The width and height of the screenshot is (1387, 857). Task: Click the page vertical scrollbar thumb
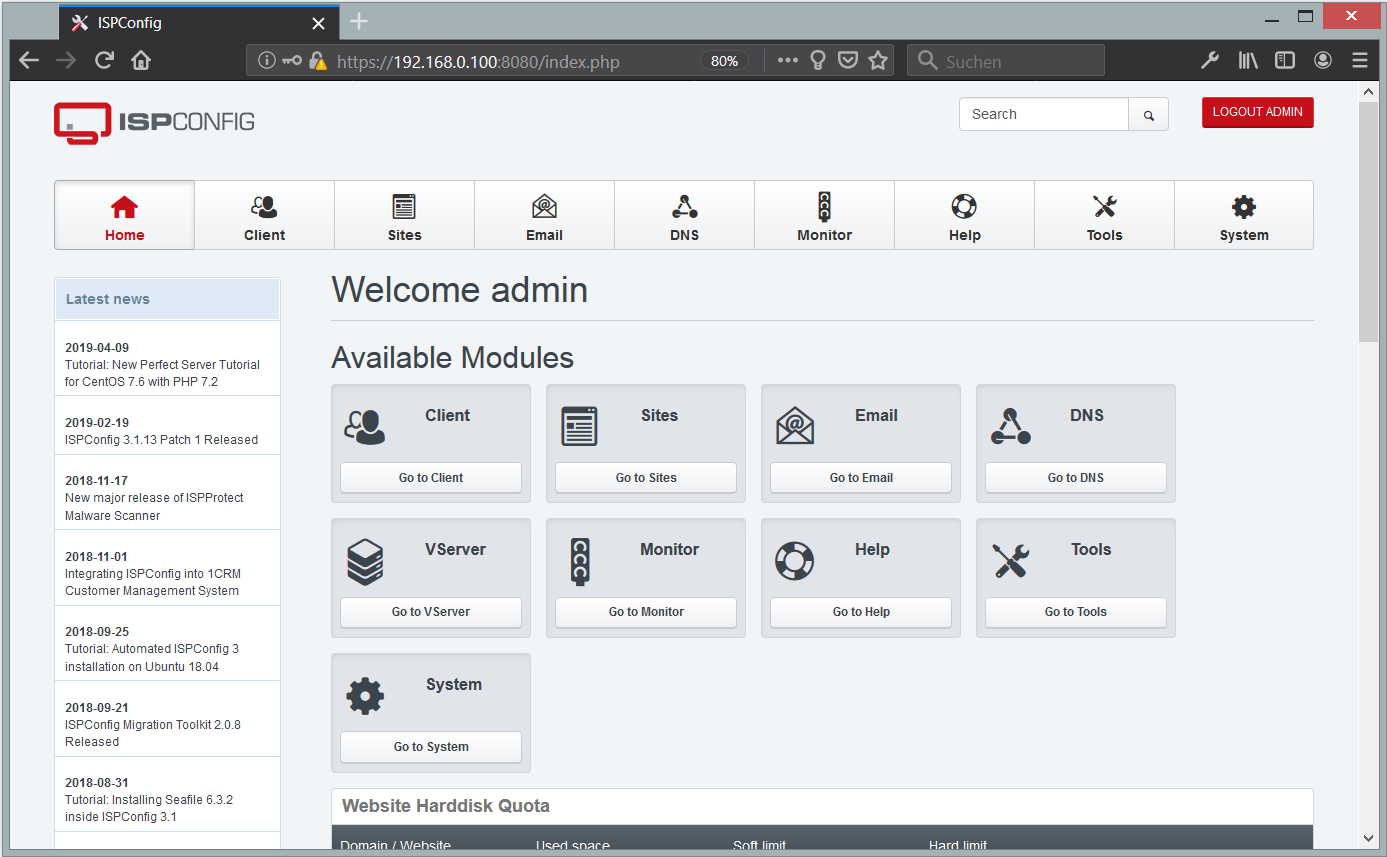1368,221
